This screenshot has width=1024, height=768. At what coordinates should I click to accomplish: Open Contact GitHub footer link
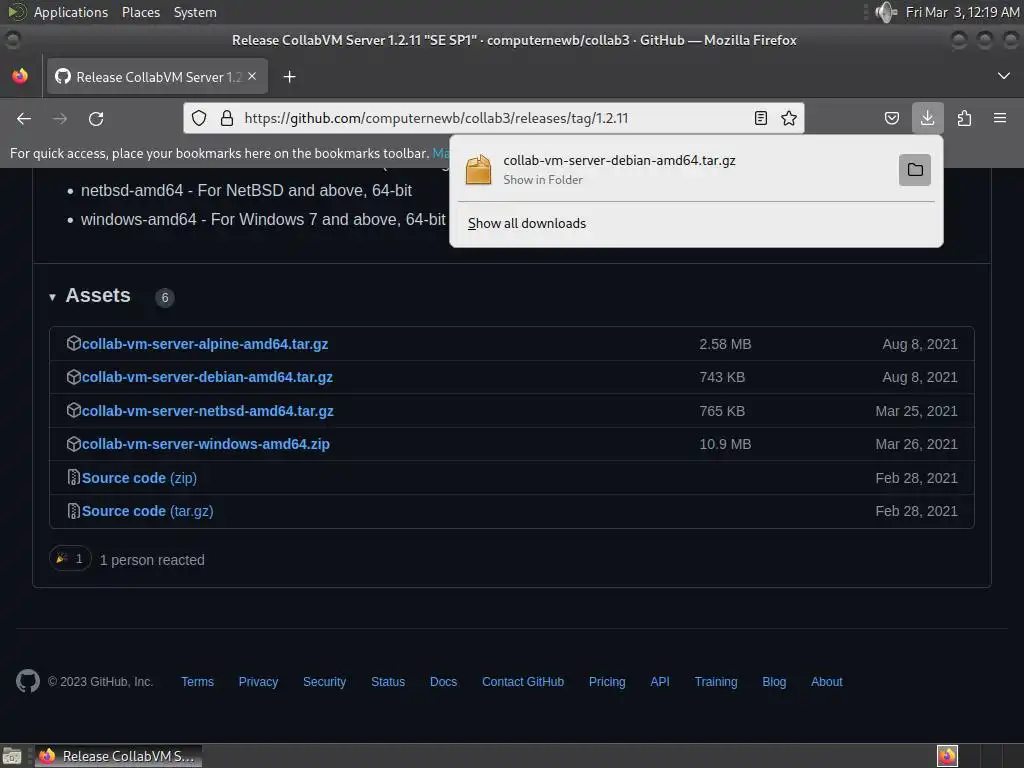[522, 682]
